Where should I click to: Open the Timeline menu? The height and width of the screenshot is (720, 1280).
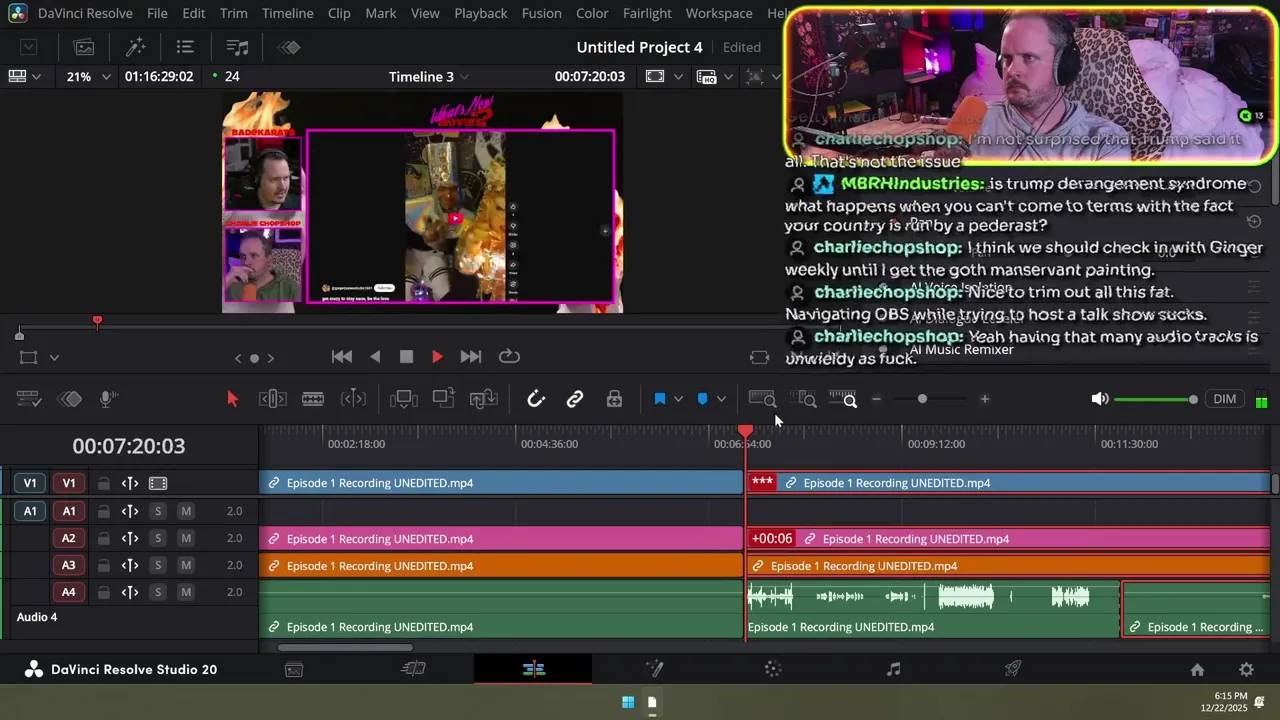pyautogui.click(x=287, y=13)
